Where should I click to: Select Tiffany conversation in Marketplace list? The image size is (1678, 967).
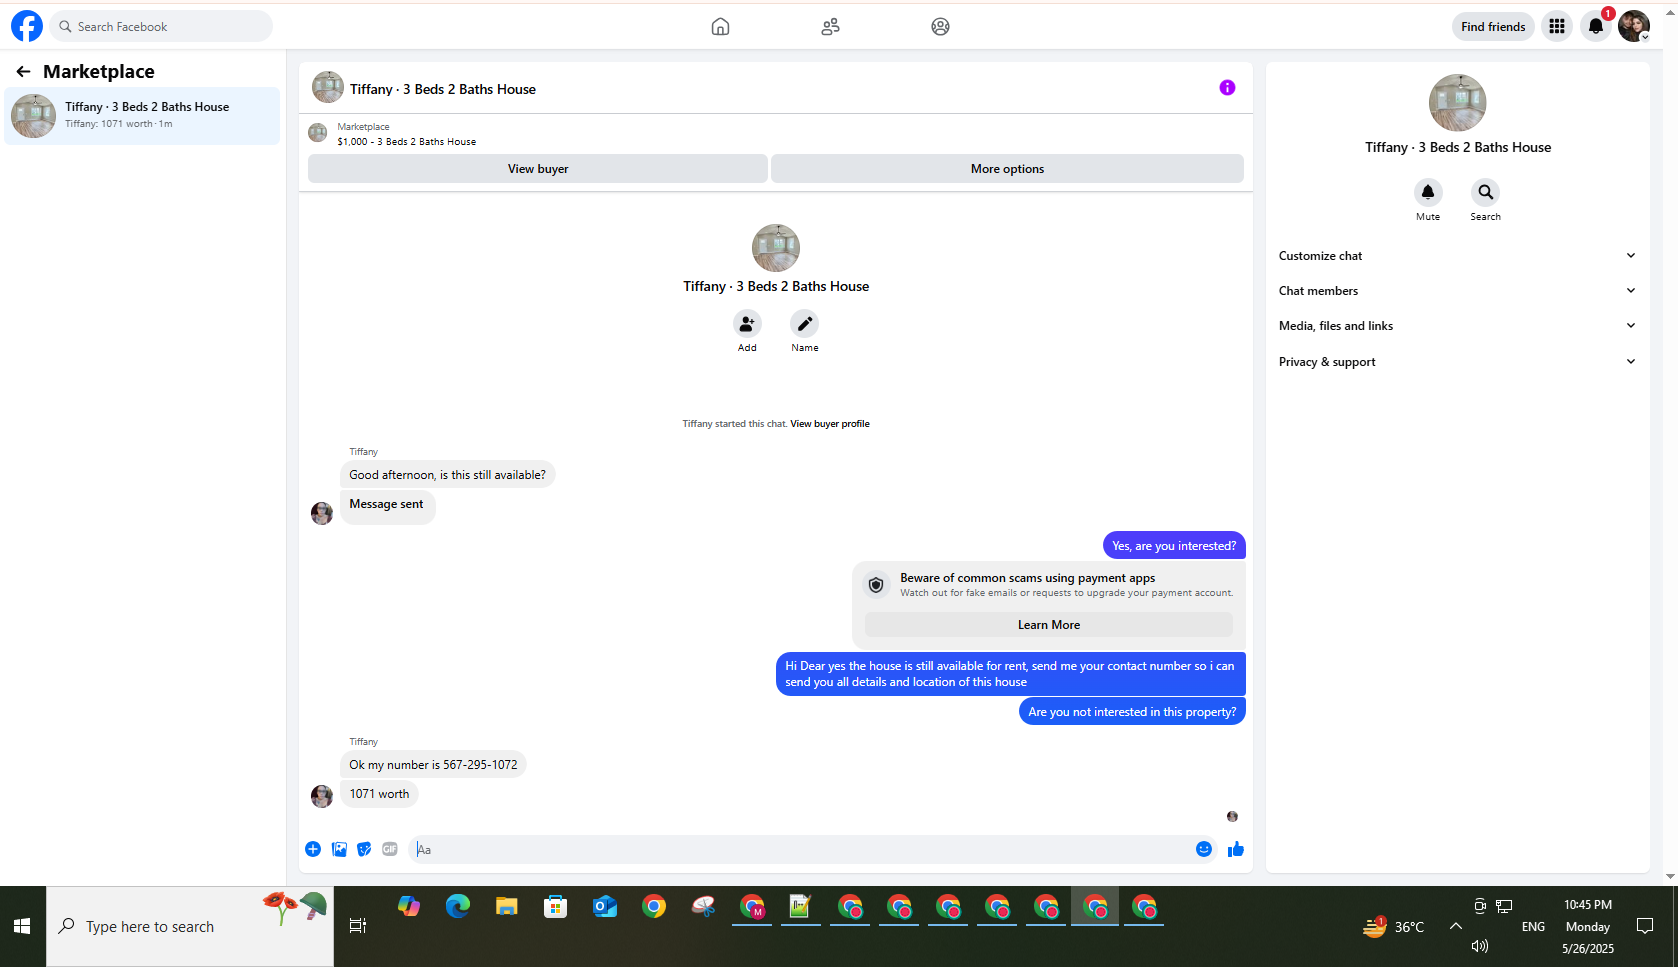pos(142,116)
